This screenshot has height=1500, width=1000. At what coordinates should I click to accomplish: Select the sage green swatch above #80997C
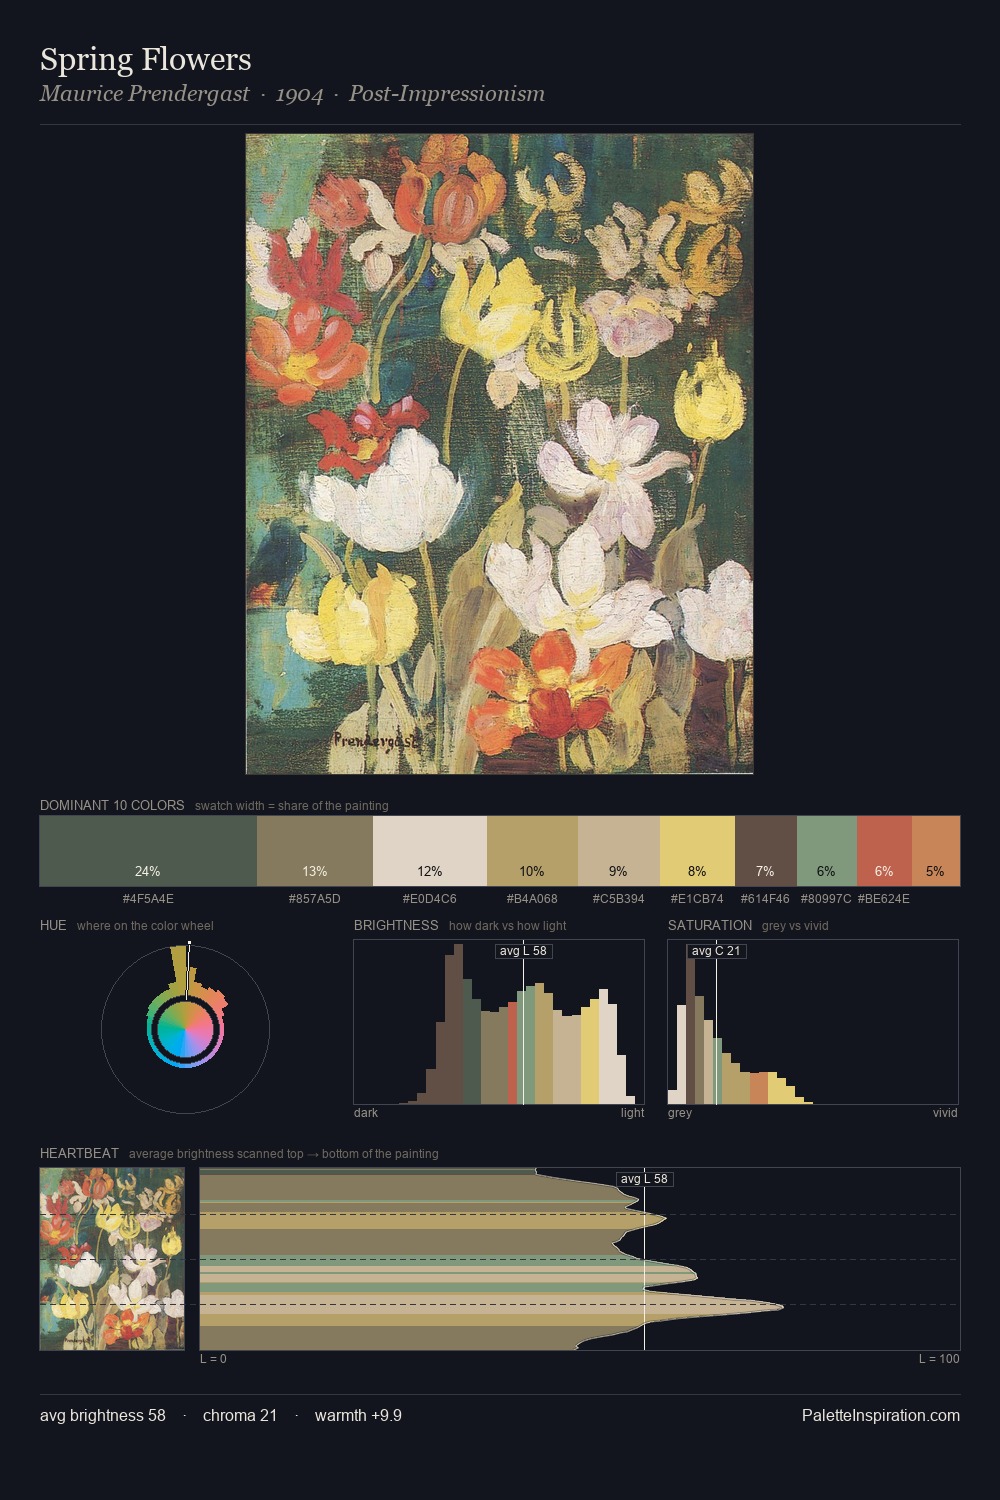827,851
